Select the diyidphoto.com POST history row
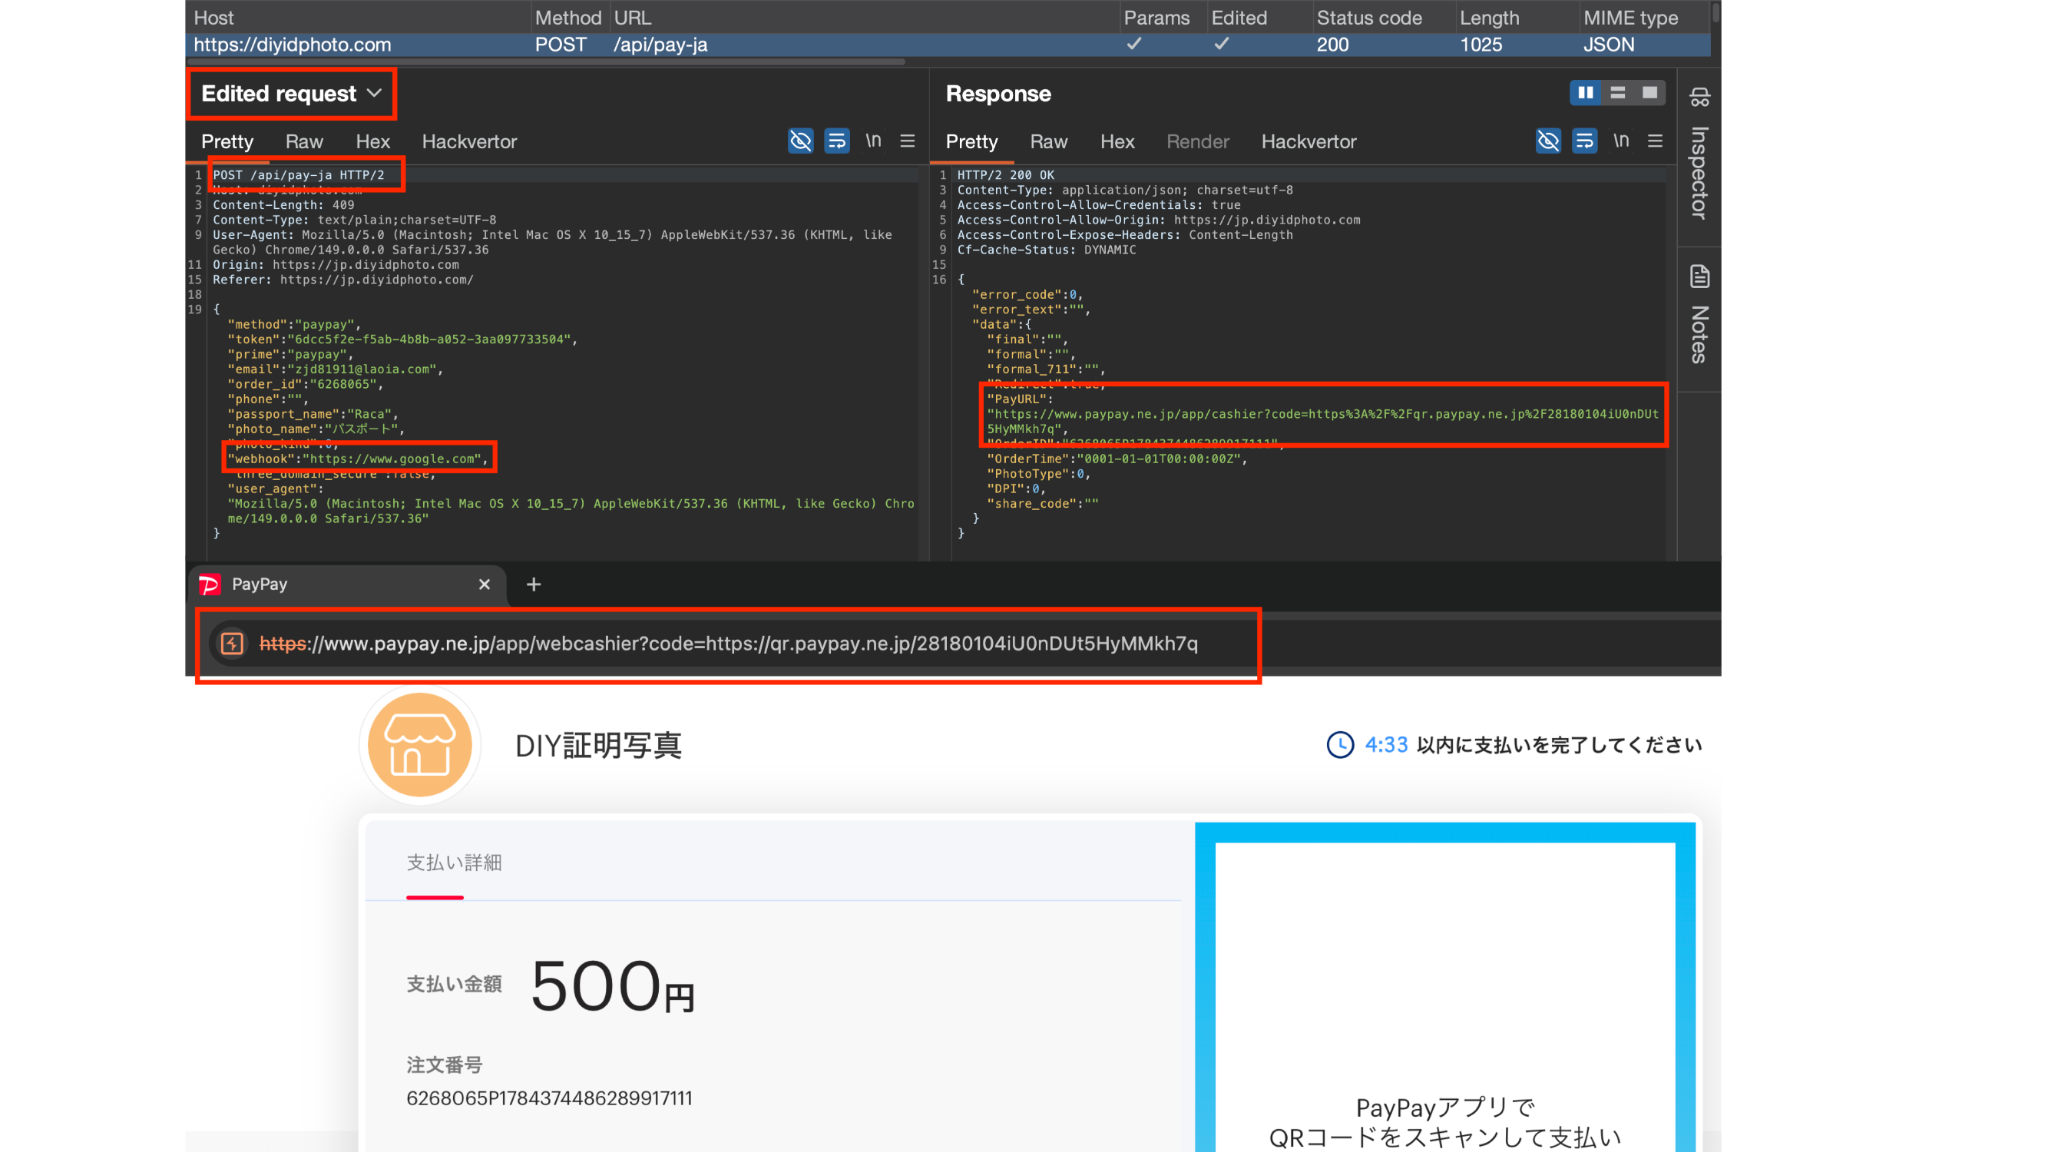This screenshot has height=1152, width=2048. [x=947, y=44]
